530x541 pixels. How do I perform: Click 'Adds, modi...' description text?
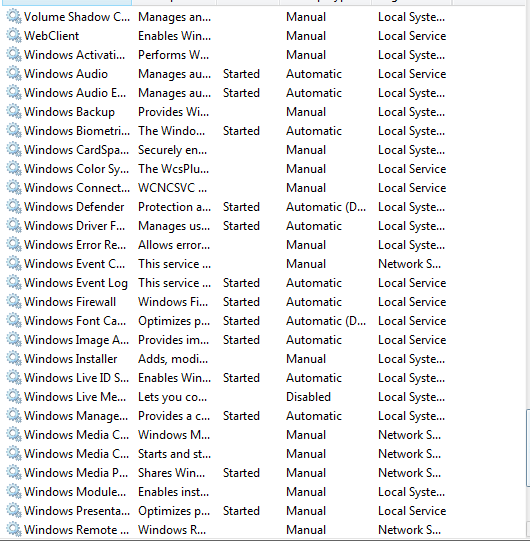[173, 359]
